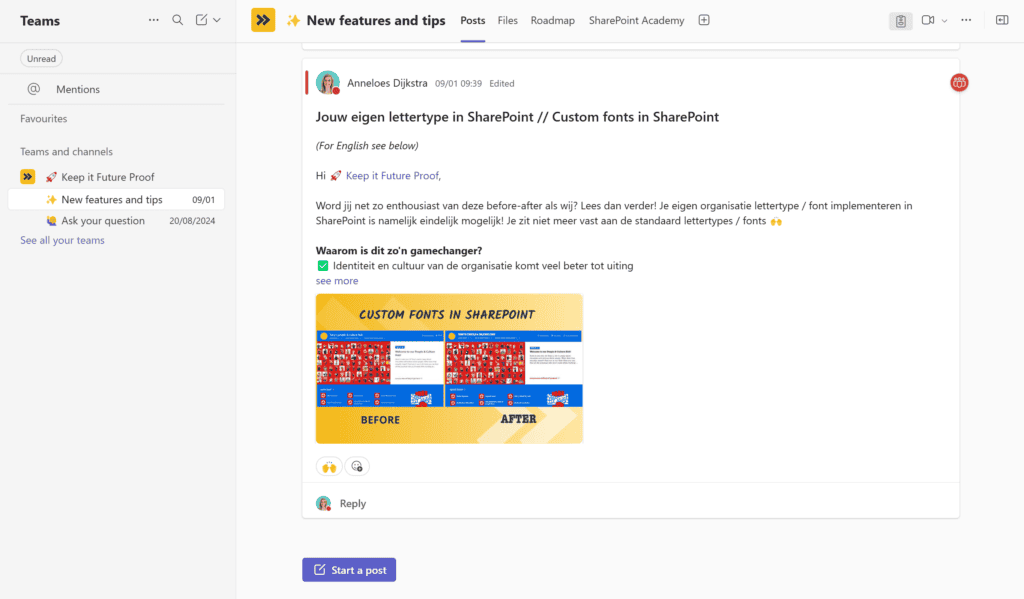The width and height of the screenshot is (1024, 599).
Task: Click Anneloes Dijkstra's post avatar
Action: 328,83
